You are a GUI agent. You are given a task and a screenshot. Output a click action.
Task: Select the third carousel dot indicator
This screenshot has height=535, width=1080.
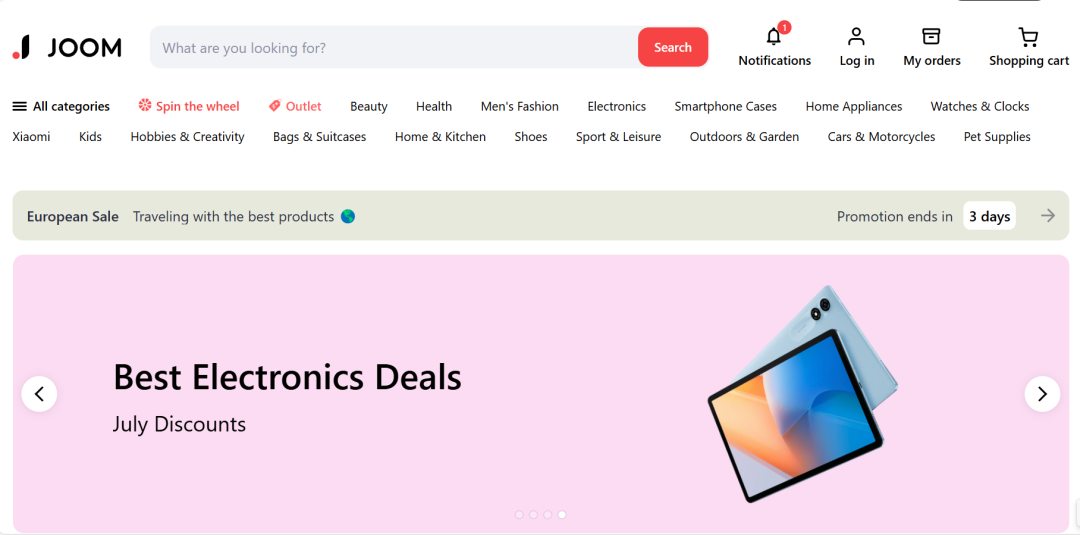548,514
